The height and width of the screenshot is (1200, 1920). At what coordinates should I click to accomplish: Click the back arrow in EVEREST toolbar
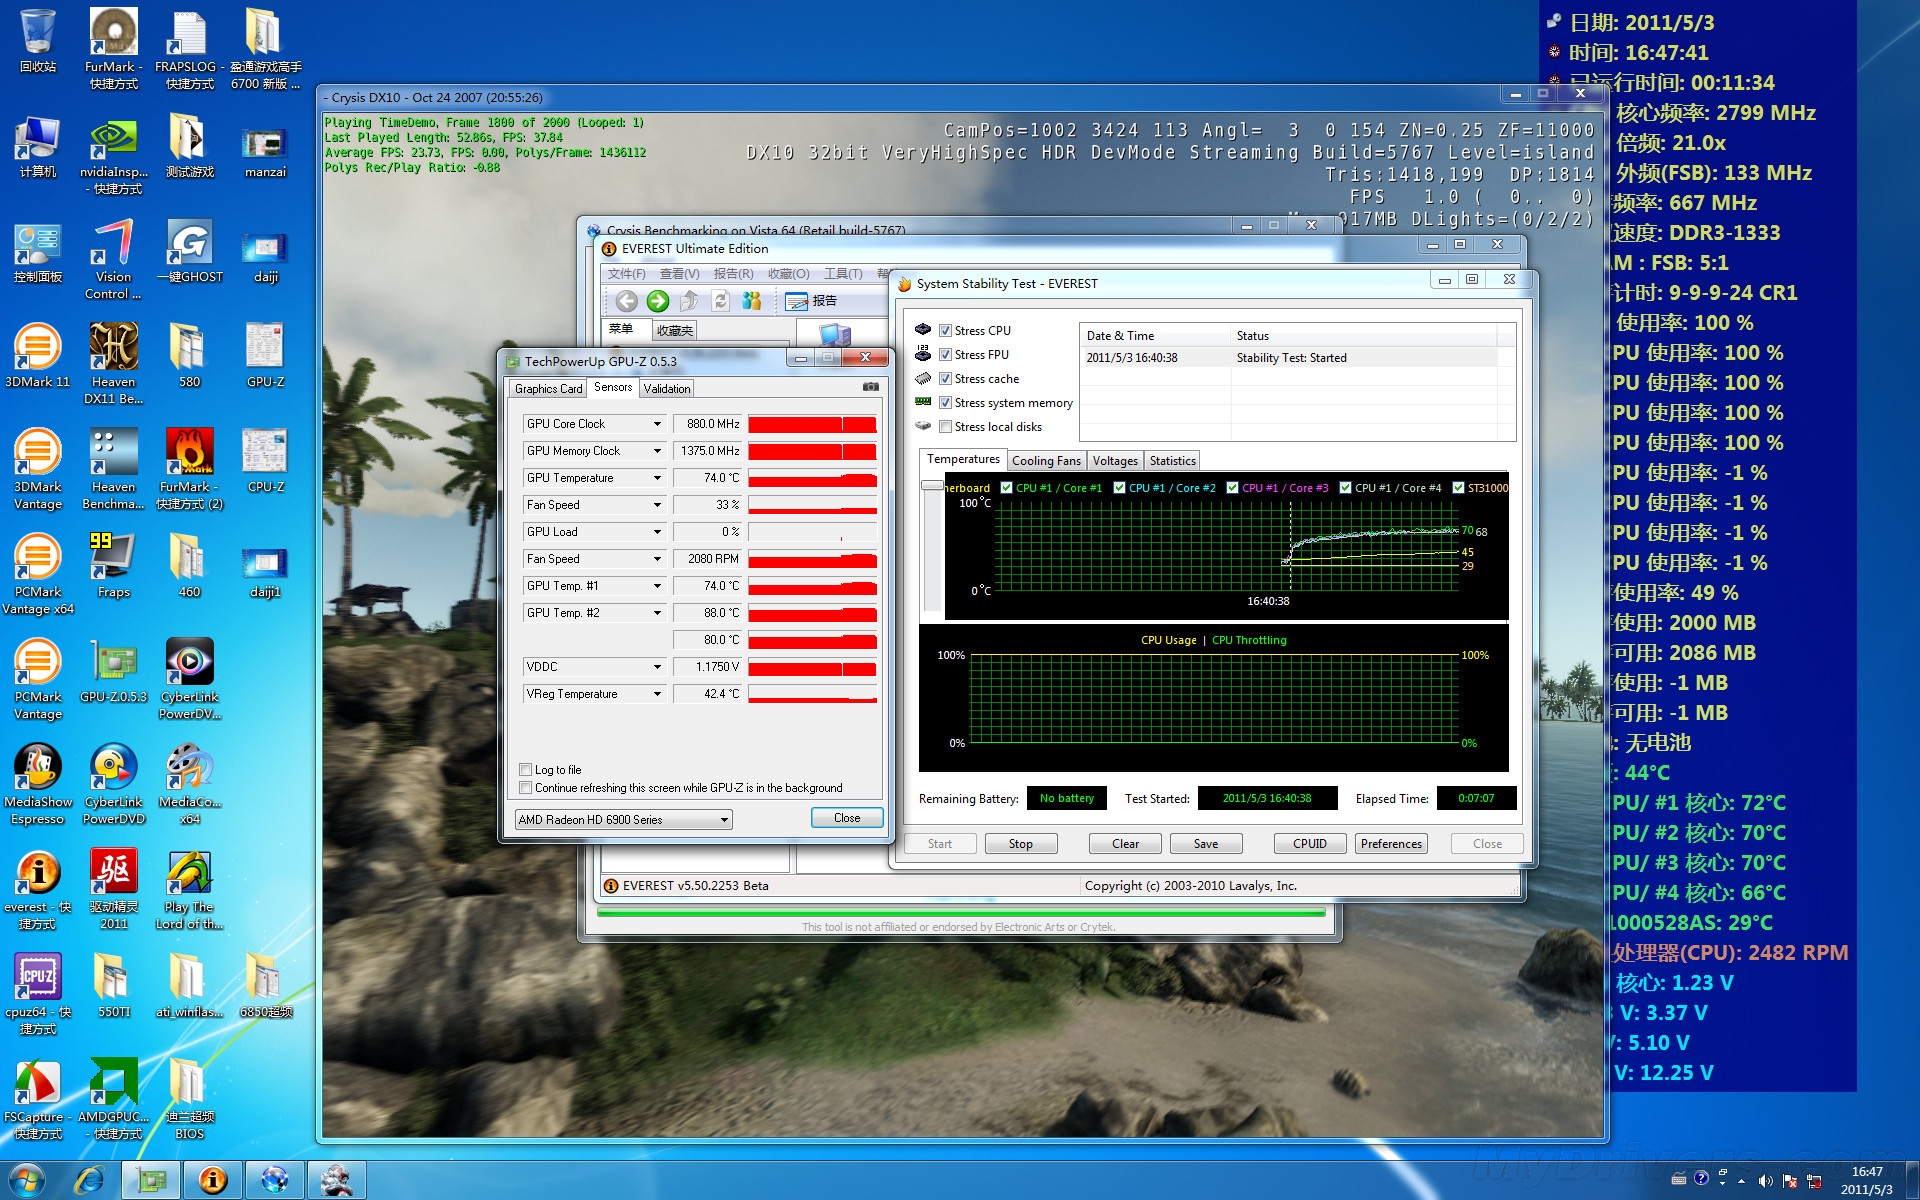[626, 301]
